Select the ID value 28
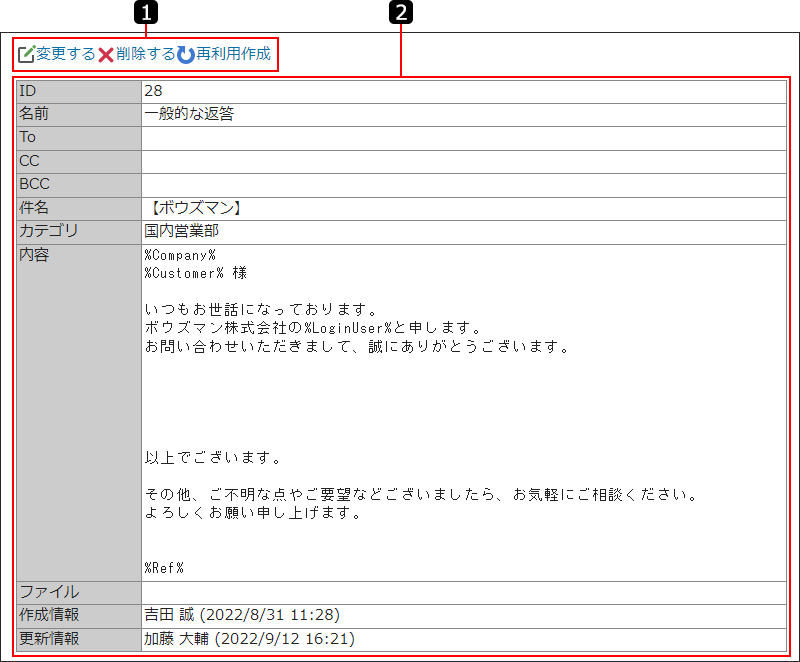This screenshot has height=662, width=800. (x=153, y=91)
